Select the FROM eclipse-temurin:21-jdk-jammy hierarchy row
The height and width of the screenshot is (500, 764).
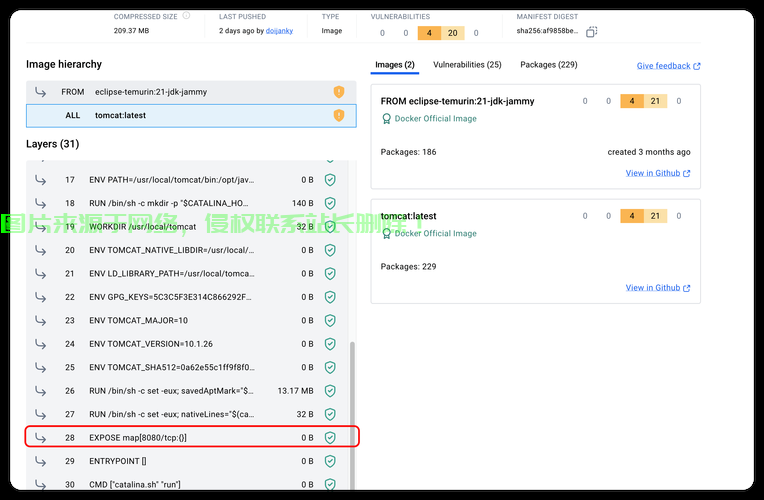(x=191, y=92)
